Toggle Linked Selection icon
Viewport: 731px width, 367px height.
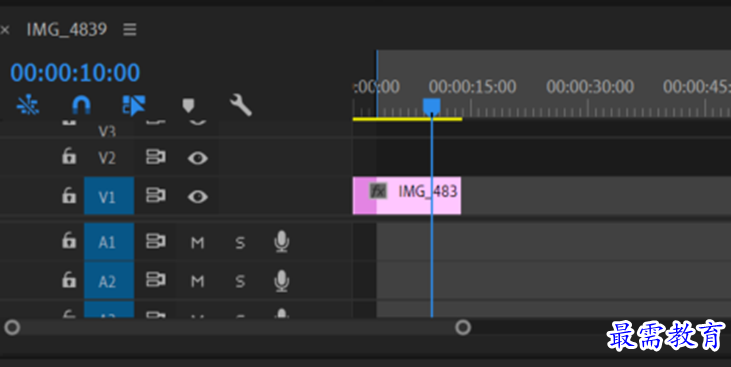(134, 105)
